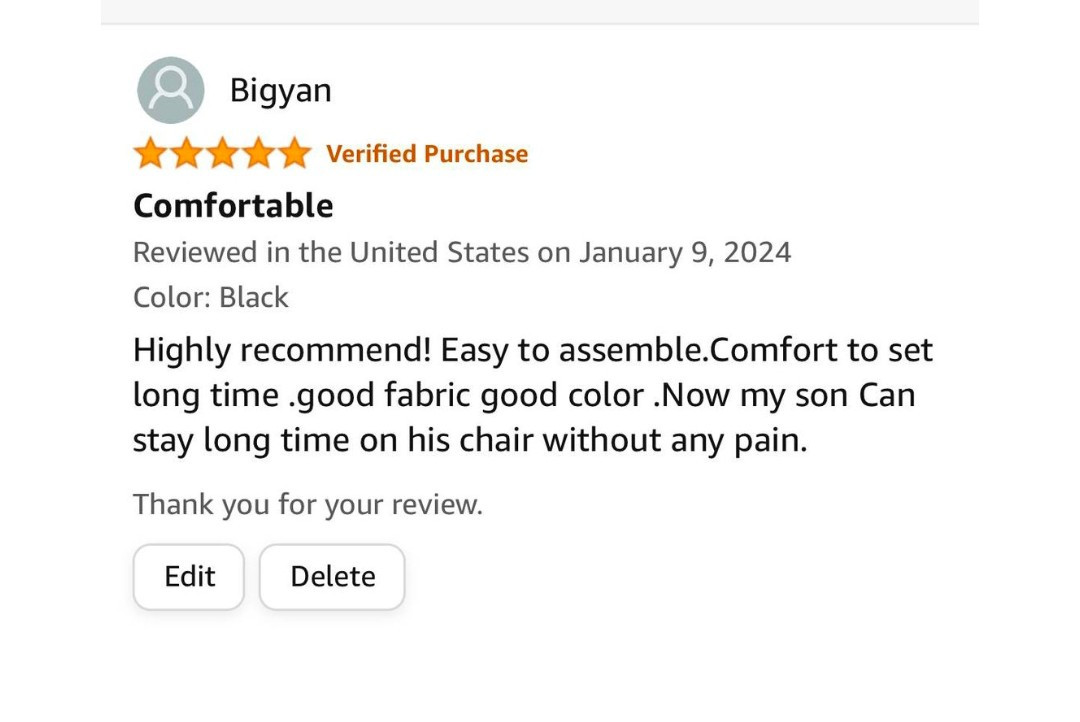Click the fifth rating star
This screenshot has width=1080, height=722.
pos(294,154)
